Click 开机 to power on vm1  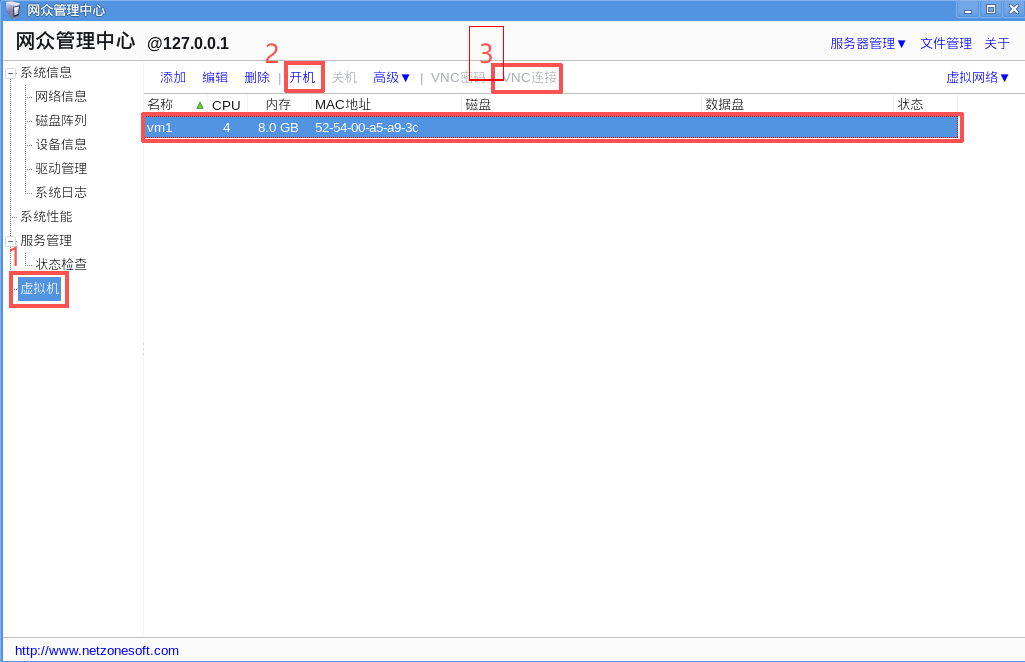[x=303, y=78]
